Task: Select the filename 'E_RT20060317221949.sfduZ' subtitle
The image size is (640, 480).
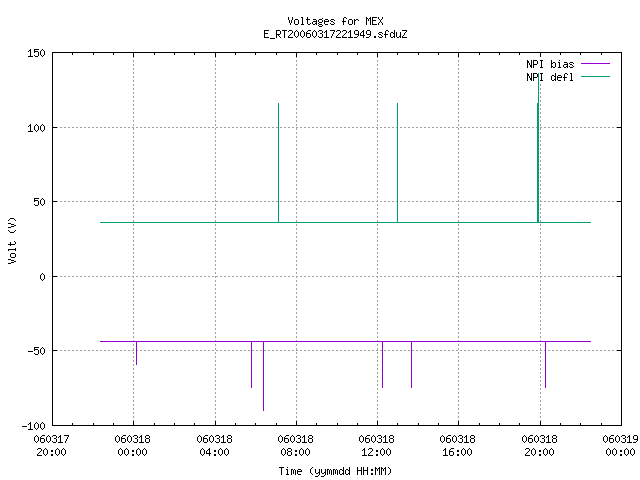Action: pos(335,34)
